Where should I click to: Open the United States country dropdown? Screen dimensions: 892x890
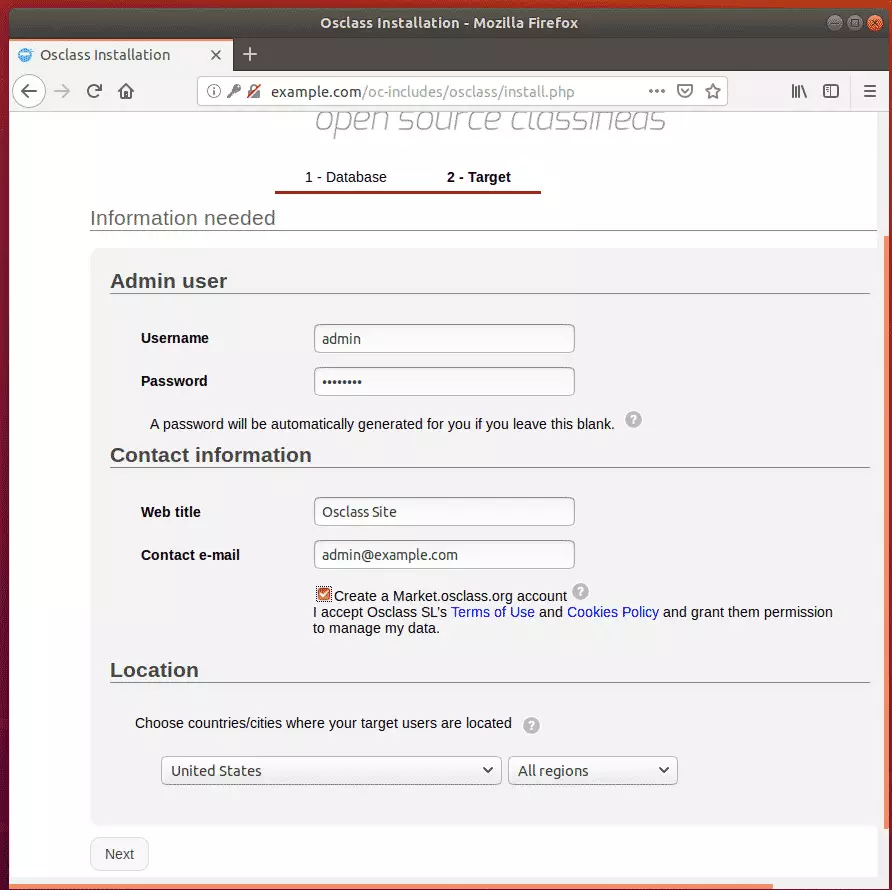331,770
